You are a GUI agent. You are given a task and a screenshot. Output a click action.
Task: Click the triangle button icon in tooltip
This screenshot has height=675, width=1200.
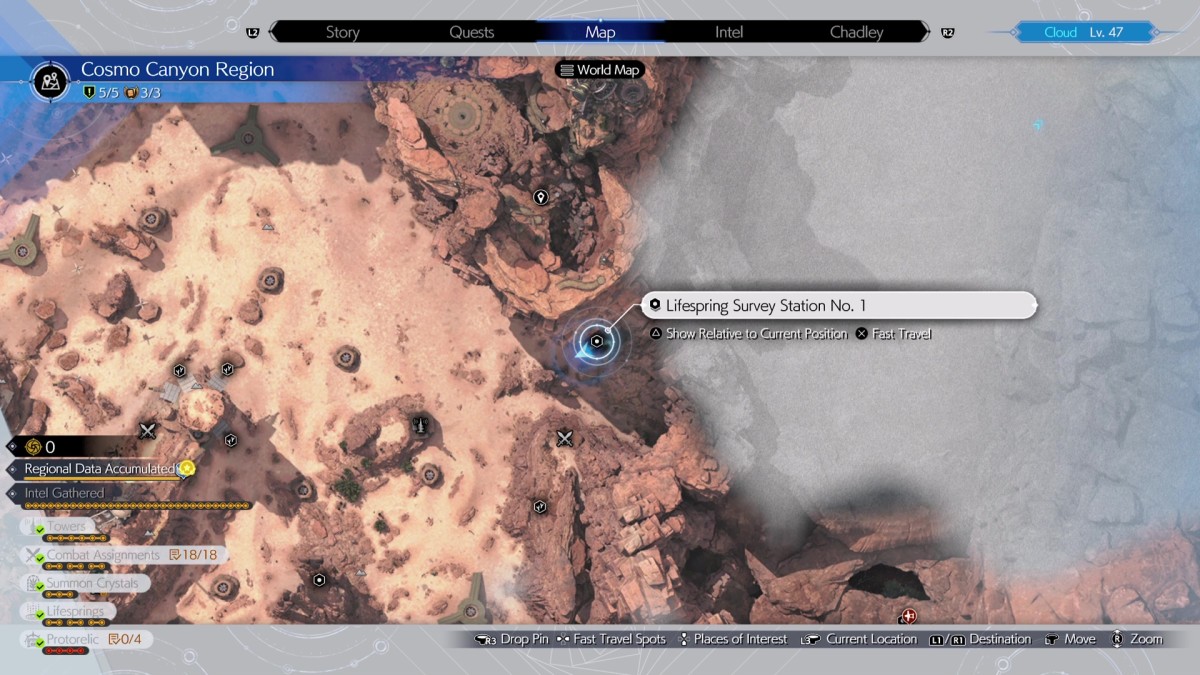[x=656, y=334]
